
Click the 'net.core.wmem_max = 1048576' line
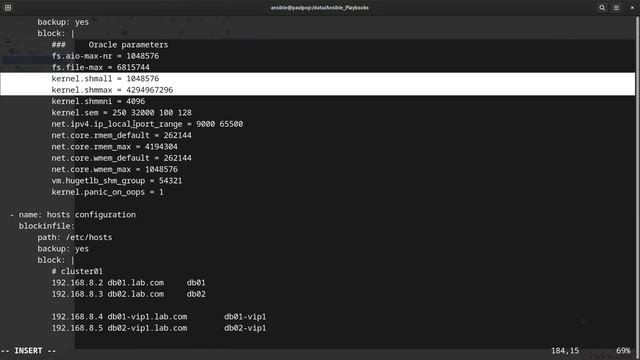click(x=114, y=169)
